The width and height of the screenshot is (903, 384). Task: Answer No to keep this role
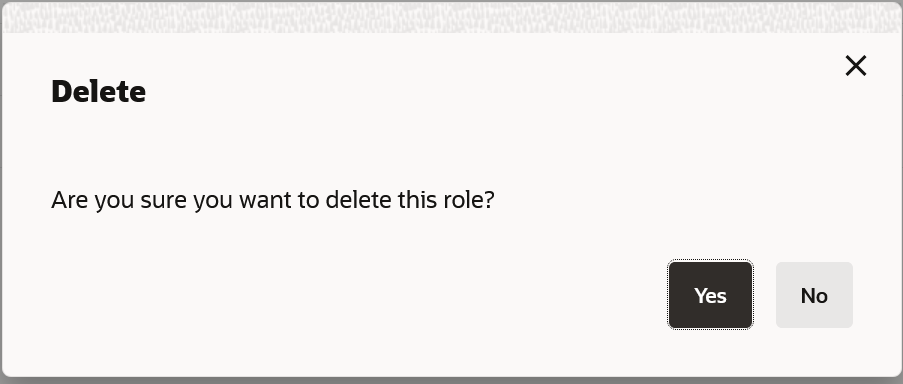(814, 295)
